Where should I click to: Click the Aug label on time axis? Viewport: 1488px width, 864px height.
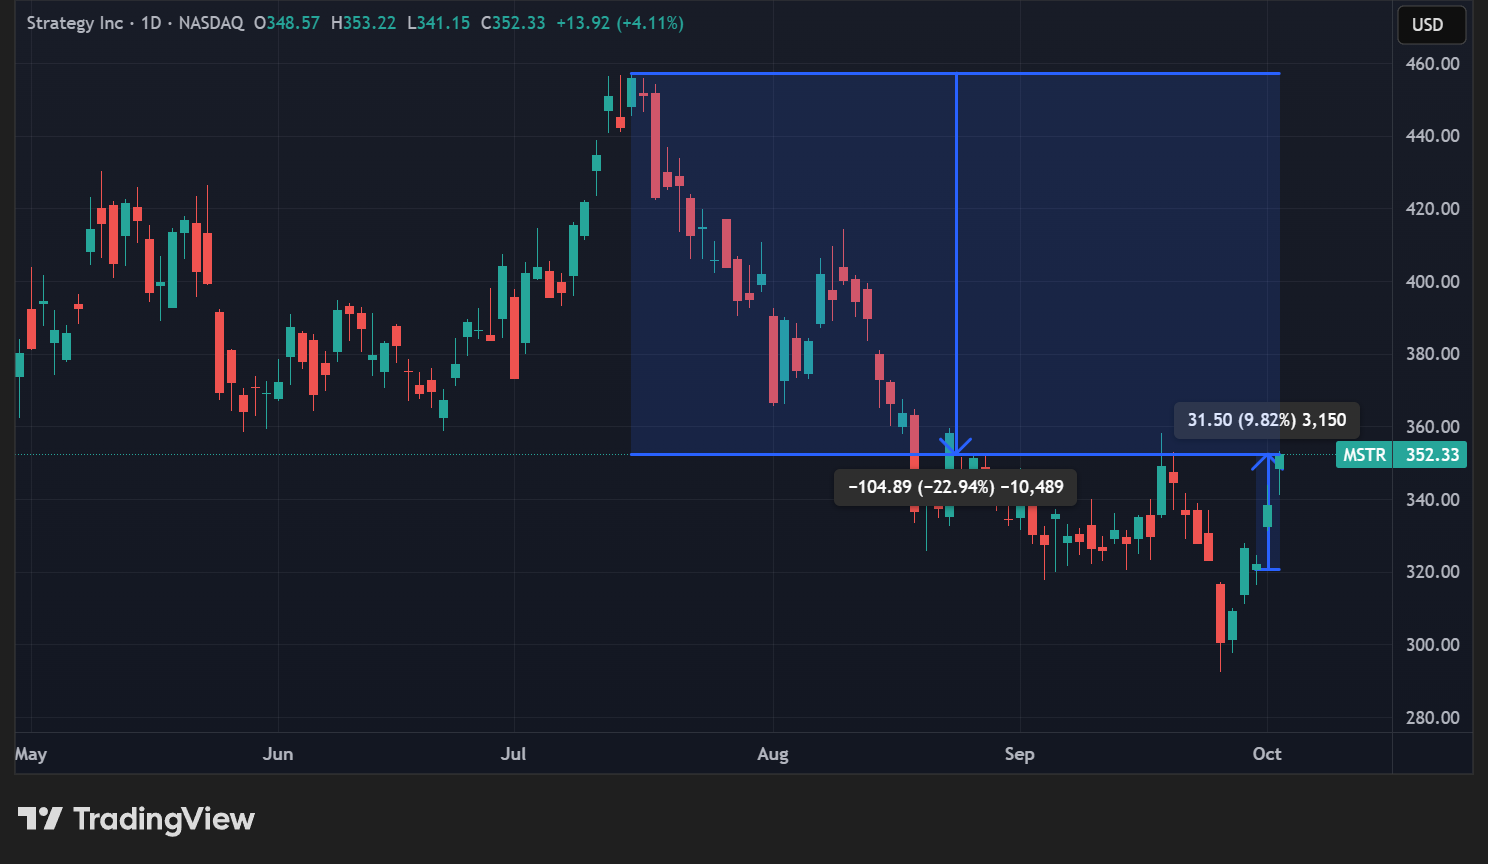773,754
